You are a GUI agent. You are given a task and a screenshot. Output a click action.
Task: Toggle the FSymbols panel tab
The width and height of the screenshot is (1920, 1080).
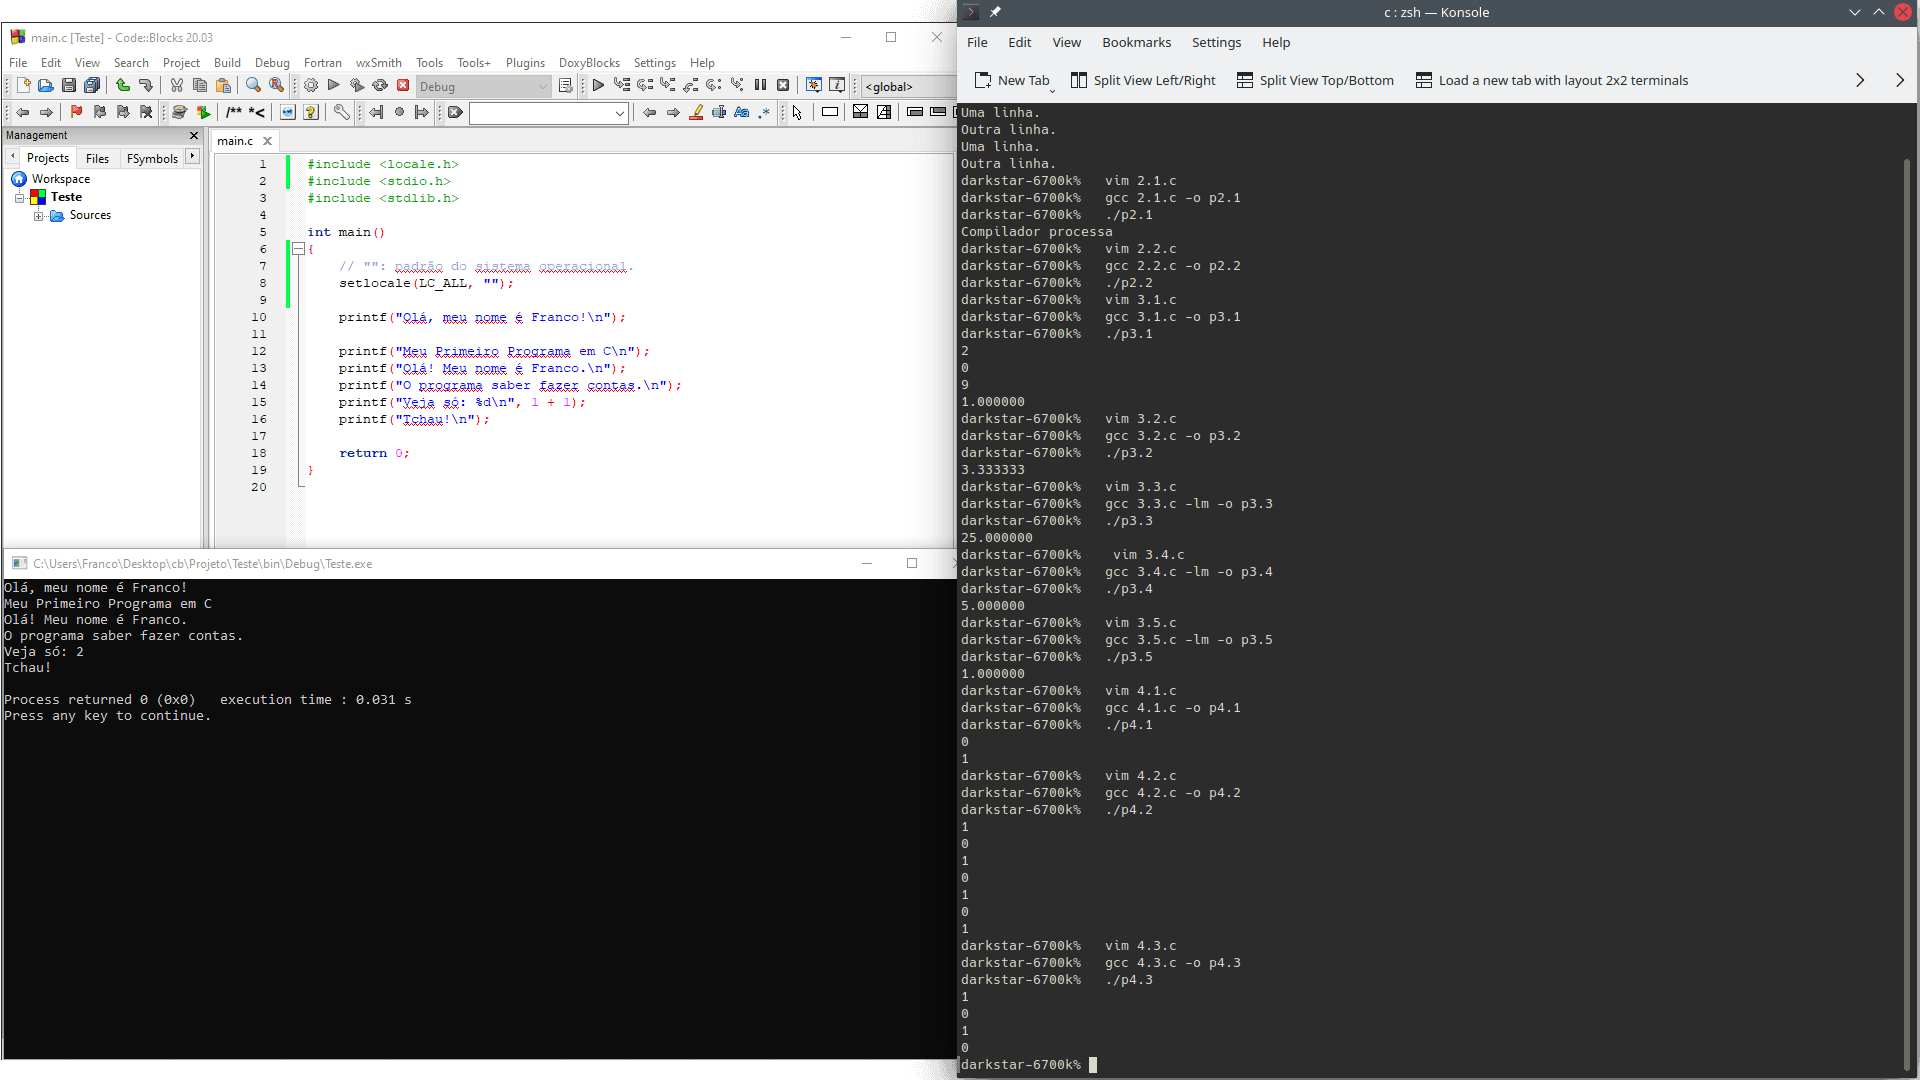pos(149,157)
